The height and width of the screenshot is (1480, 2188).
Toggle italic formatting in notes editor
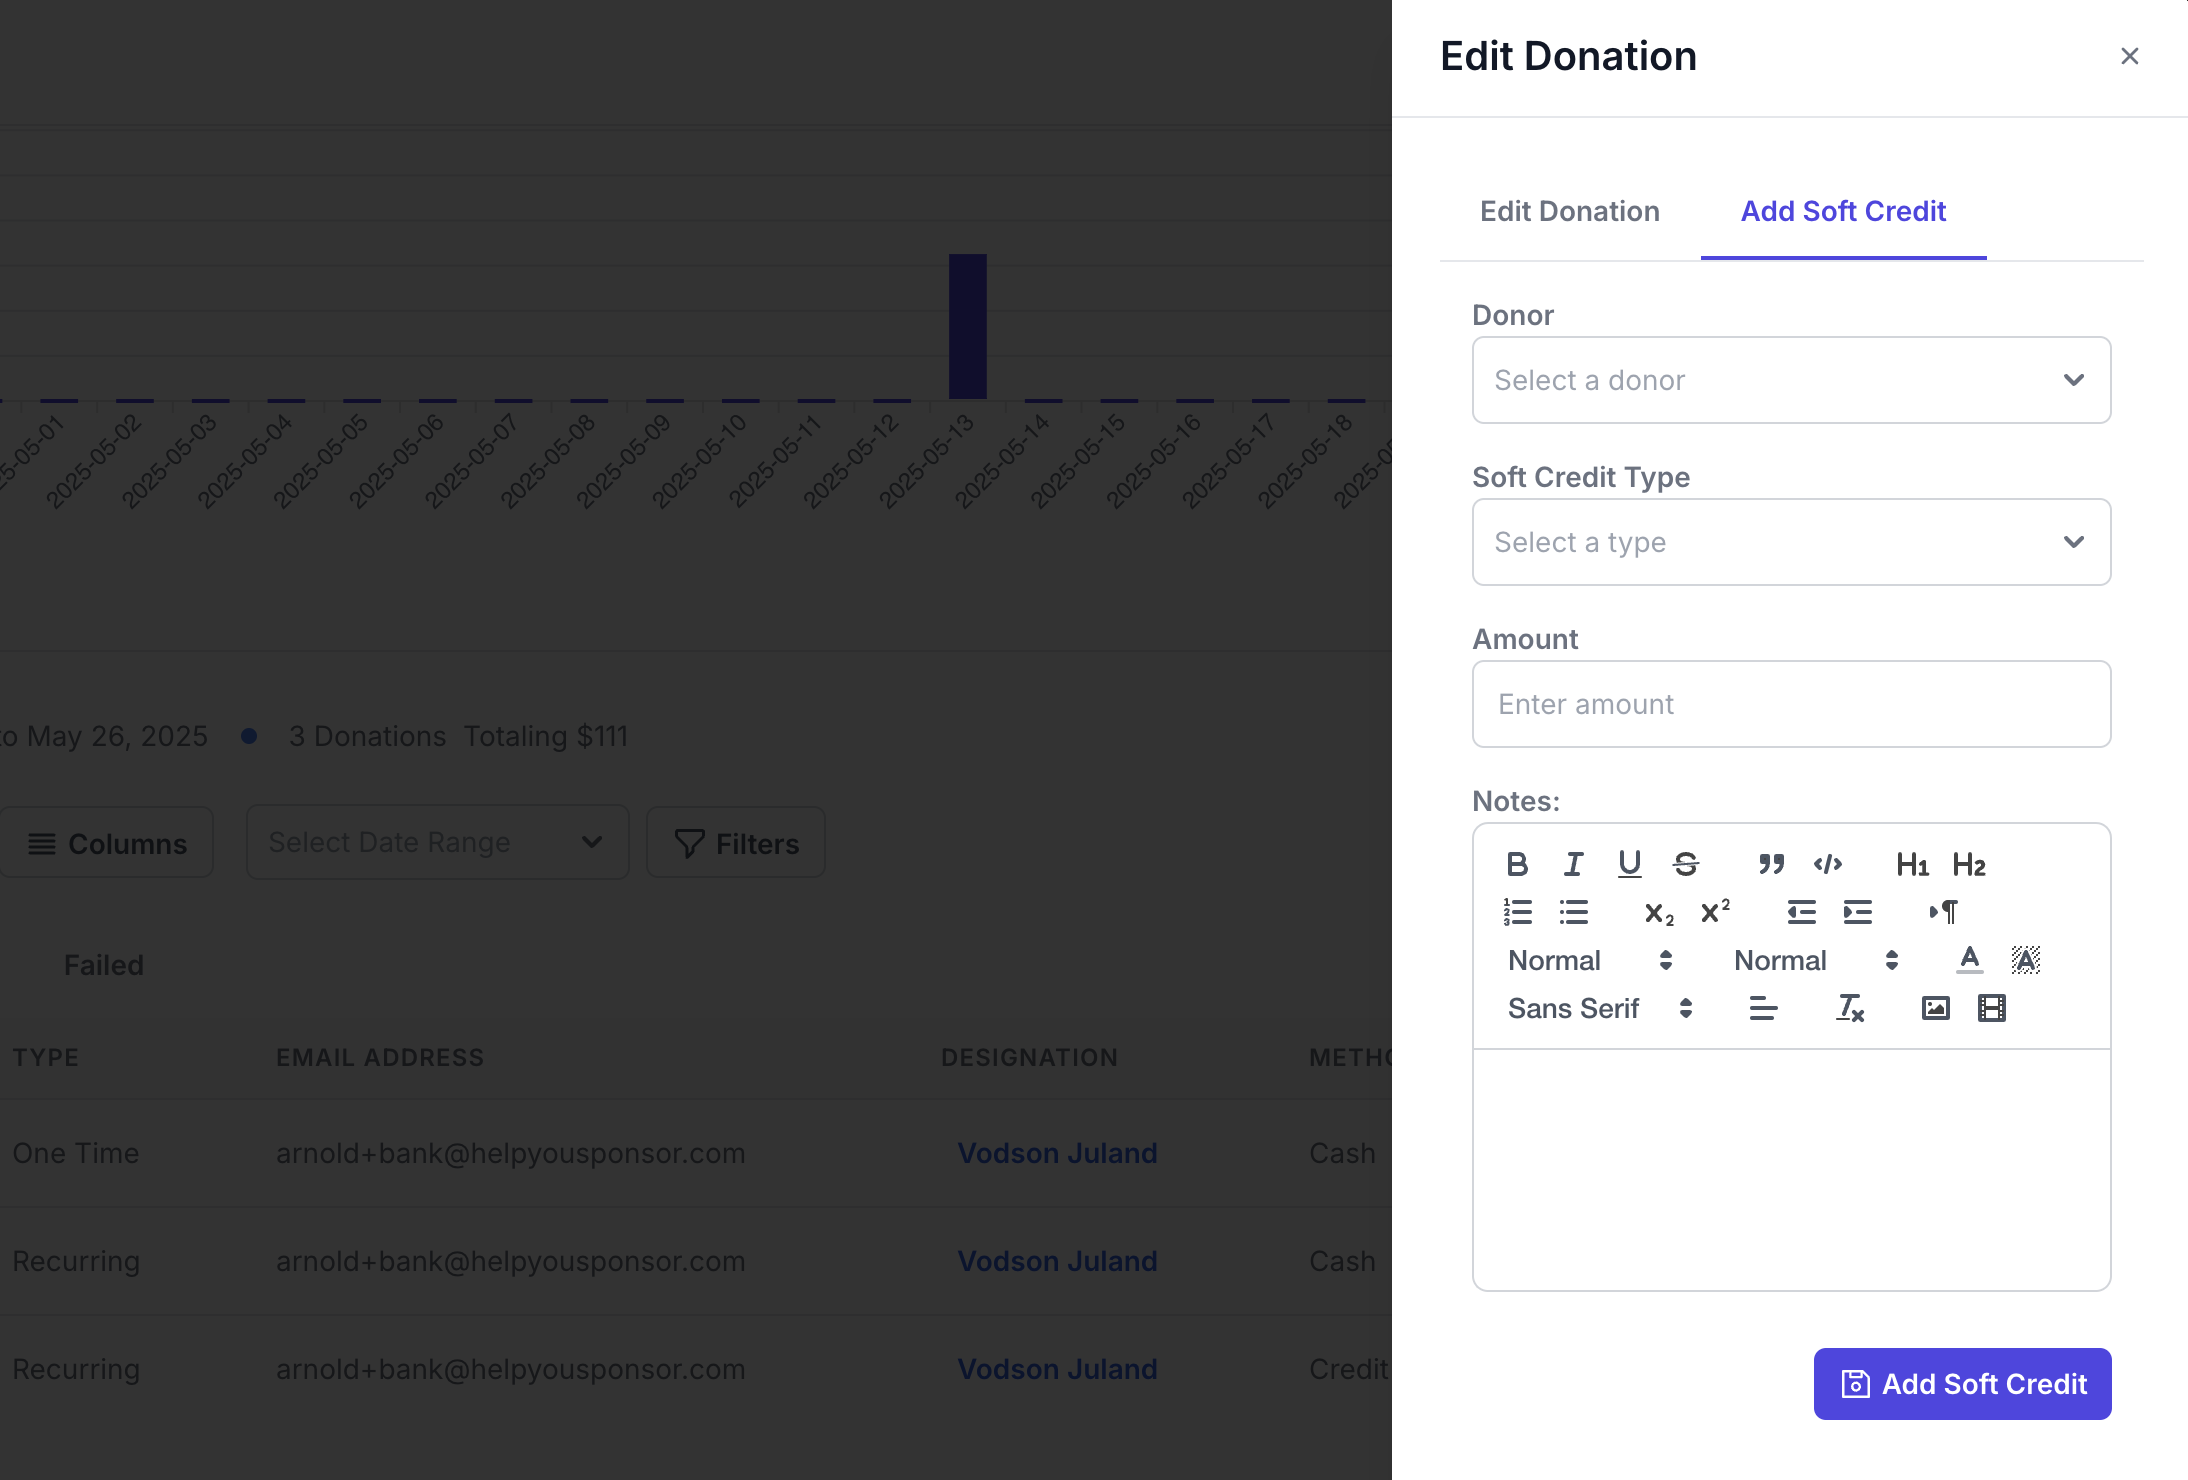tap(1573, 864)
